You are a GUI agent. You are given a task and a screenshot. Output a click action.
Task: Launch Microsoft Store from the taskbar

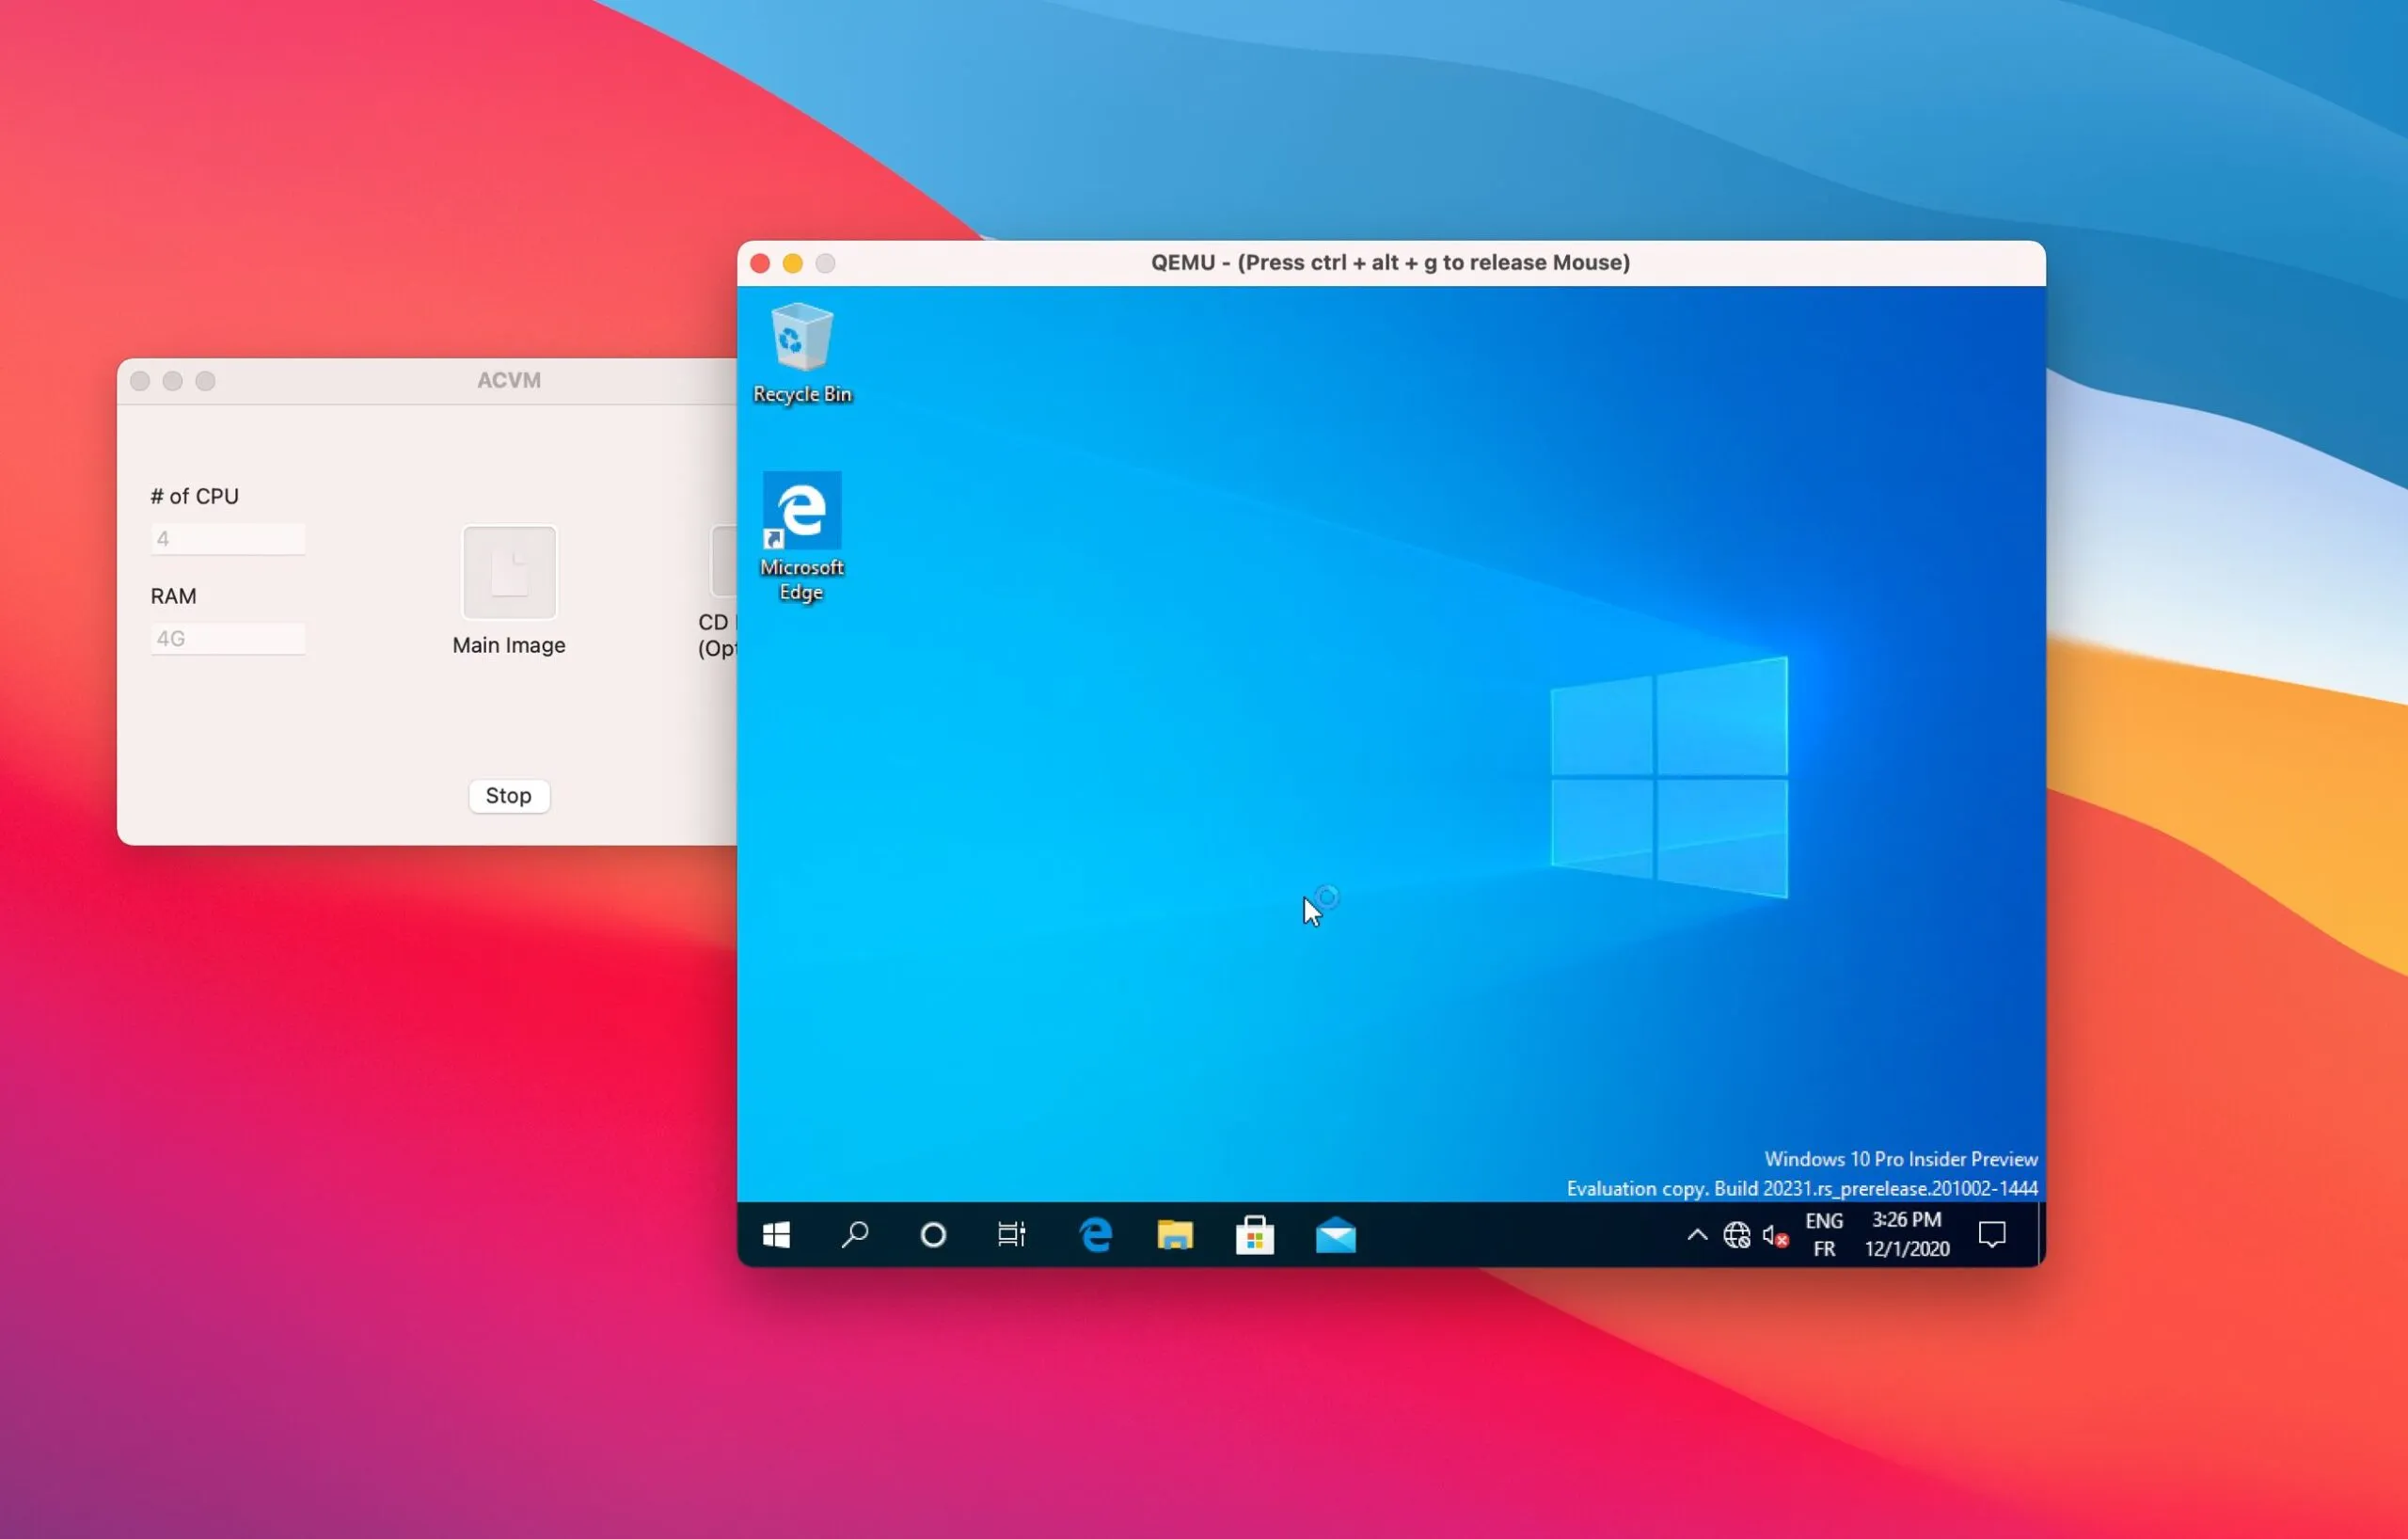(1256, 1236)
